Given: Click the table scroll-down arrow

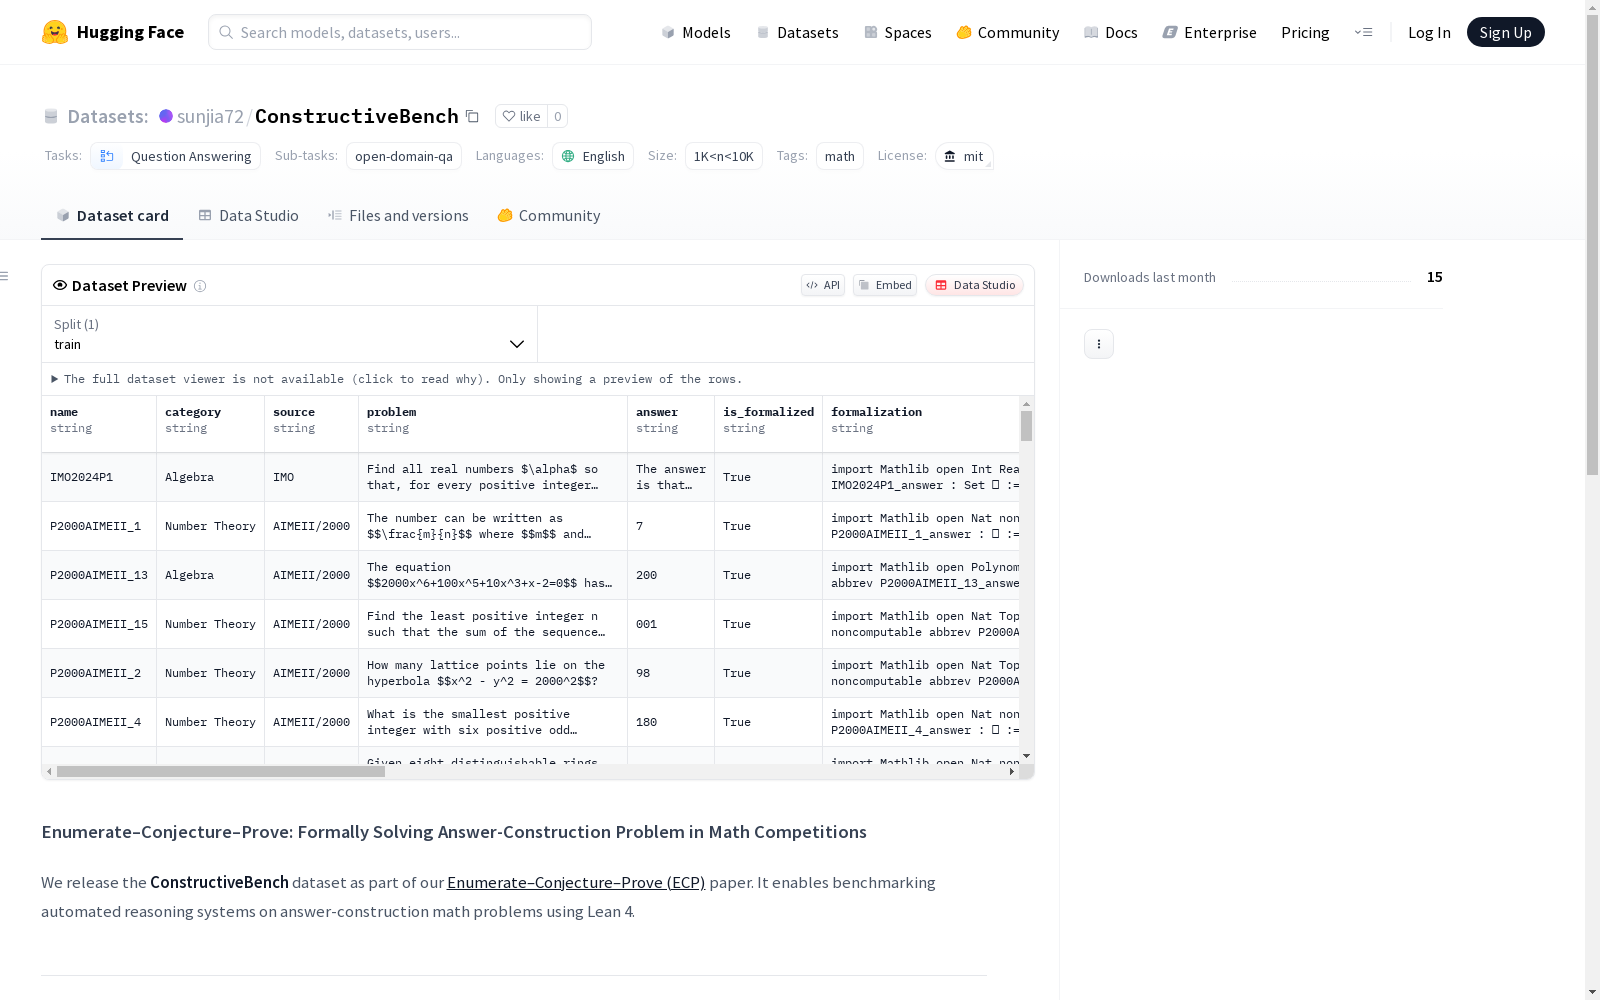Looking at the screenshot, I should pos(1026,756).
